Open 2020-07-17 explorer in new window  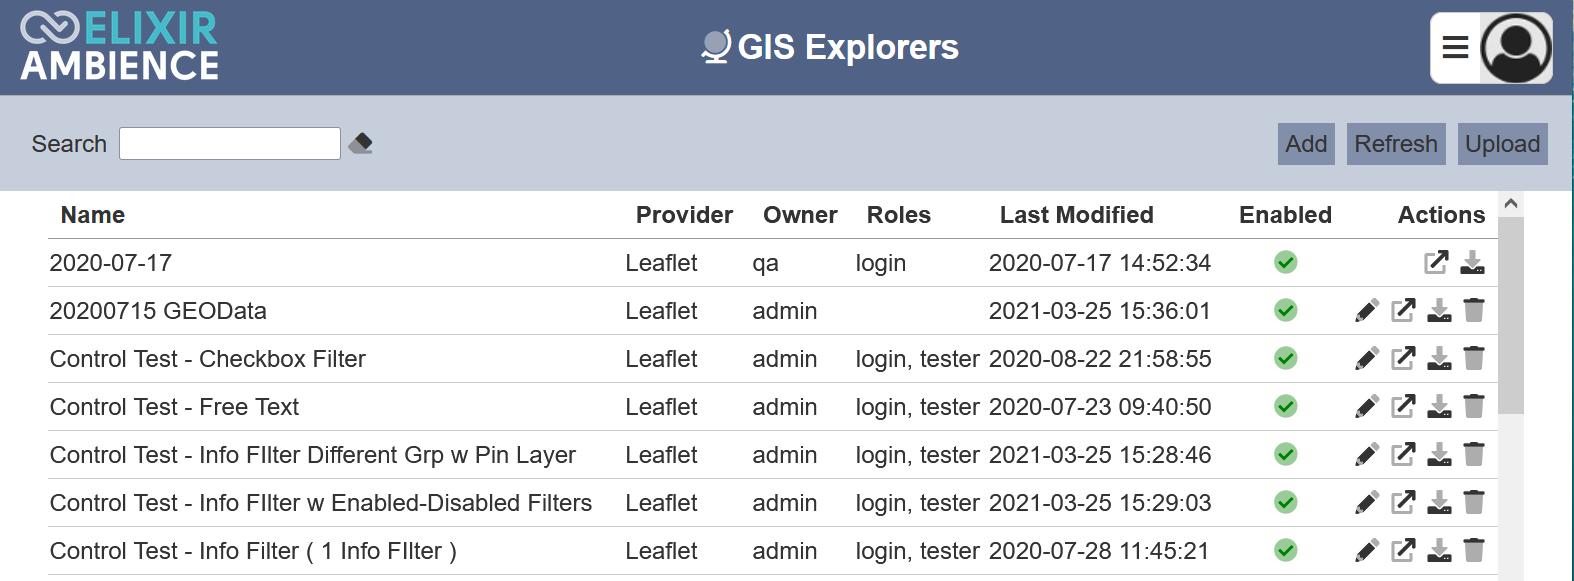point(1436,263)
